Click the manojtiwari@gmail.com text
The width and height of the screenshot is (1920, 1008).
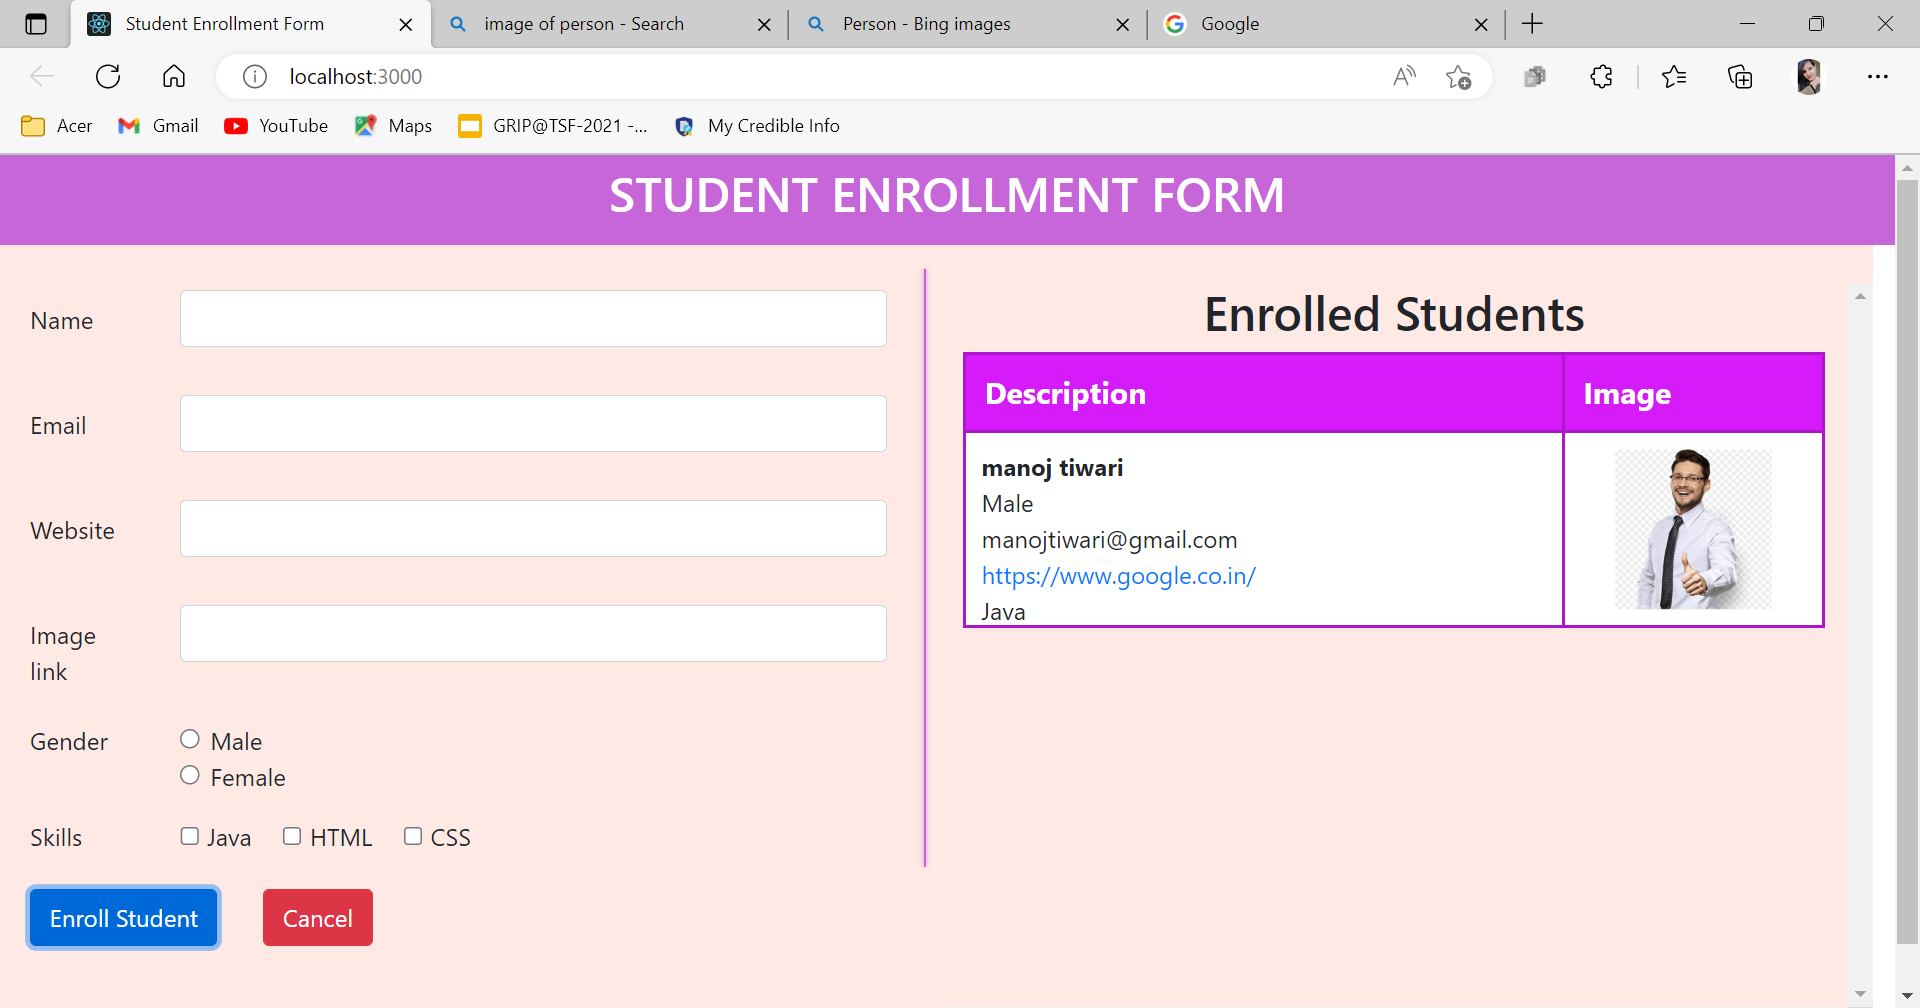tap(1109, 540)
